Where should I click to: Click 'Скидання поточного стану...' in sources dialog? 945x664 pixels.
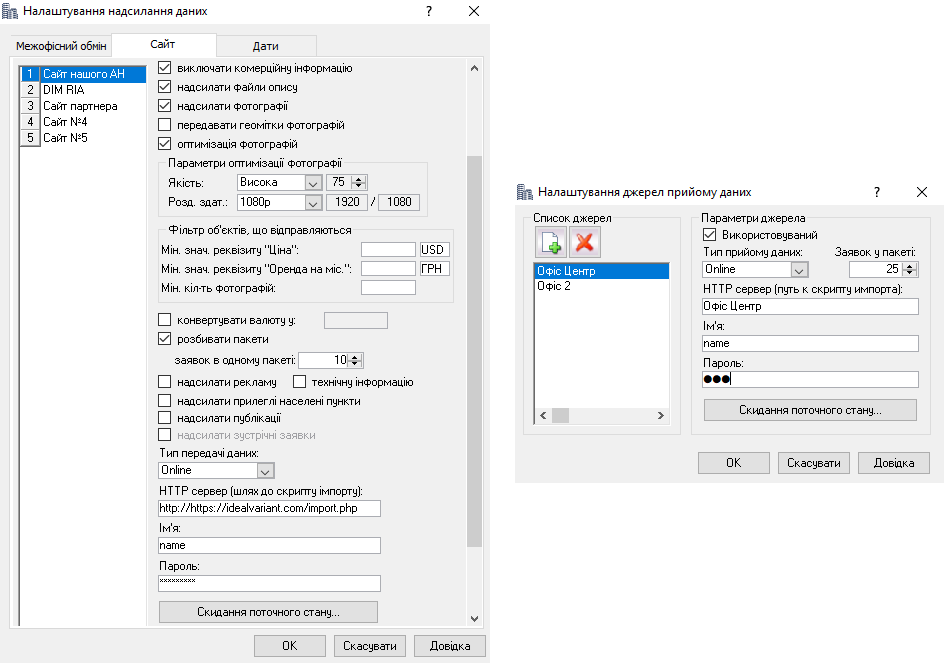pos(810,410)
